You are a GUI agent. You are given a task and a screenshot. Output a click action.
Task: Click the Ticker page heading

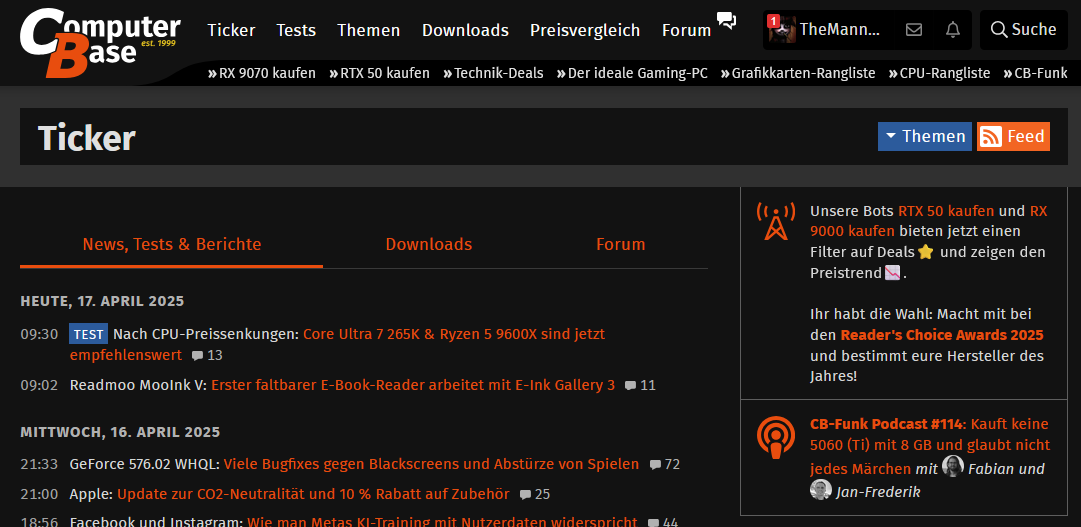[86, 138]
